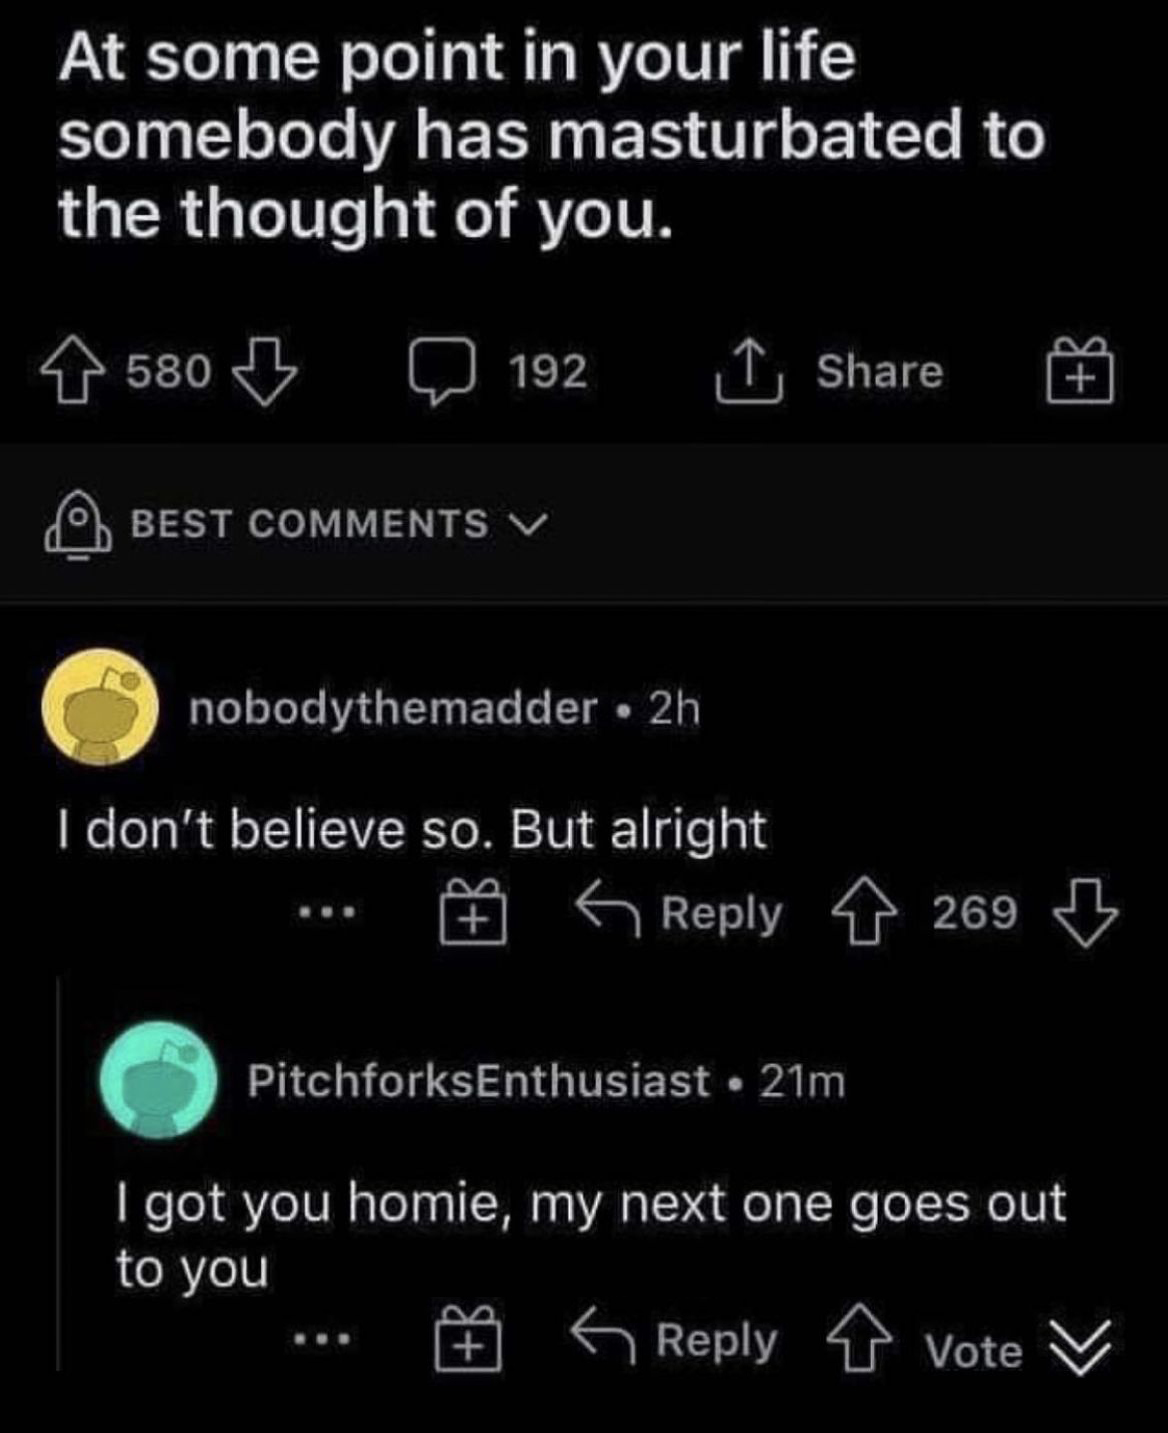The image size is (1168, 1433).
Task: Downvote PitchforksEnthusiast's reply
Action: click(1080, 1347)
